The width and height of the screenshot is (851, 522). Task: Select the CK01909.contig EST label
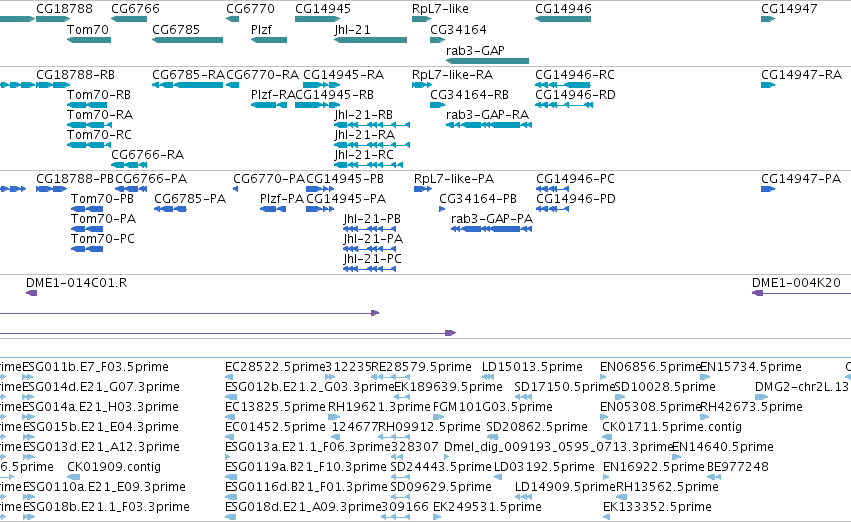pyautogui.click(x=114, y=467)
